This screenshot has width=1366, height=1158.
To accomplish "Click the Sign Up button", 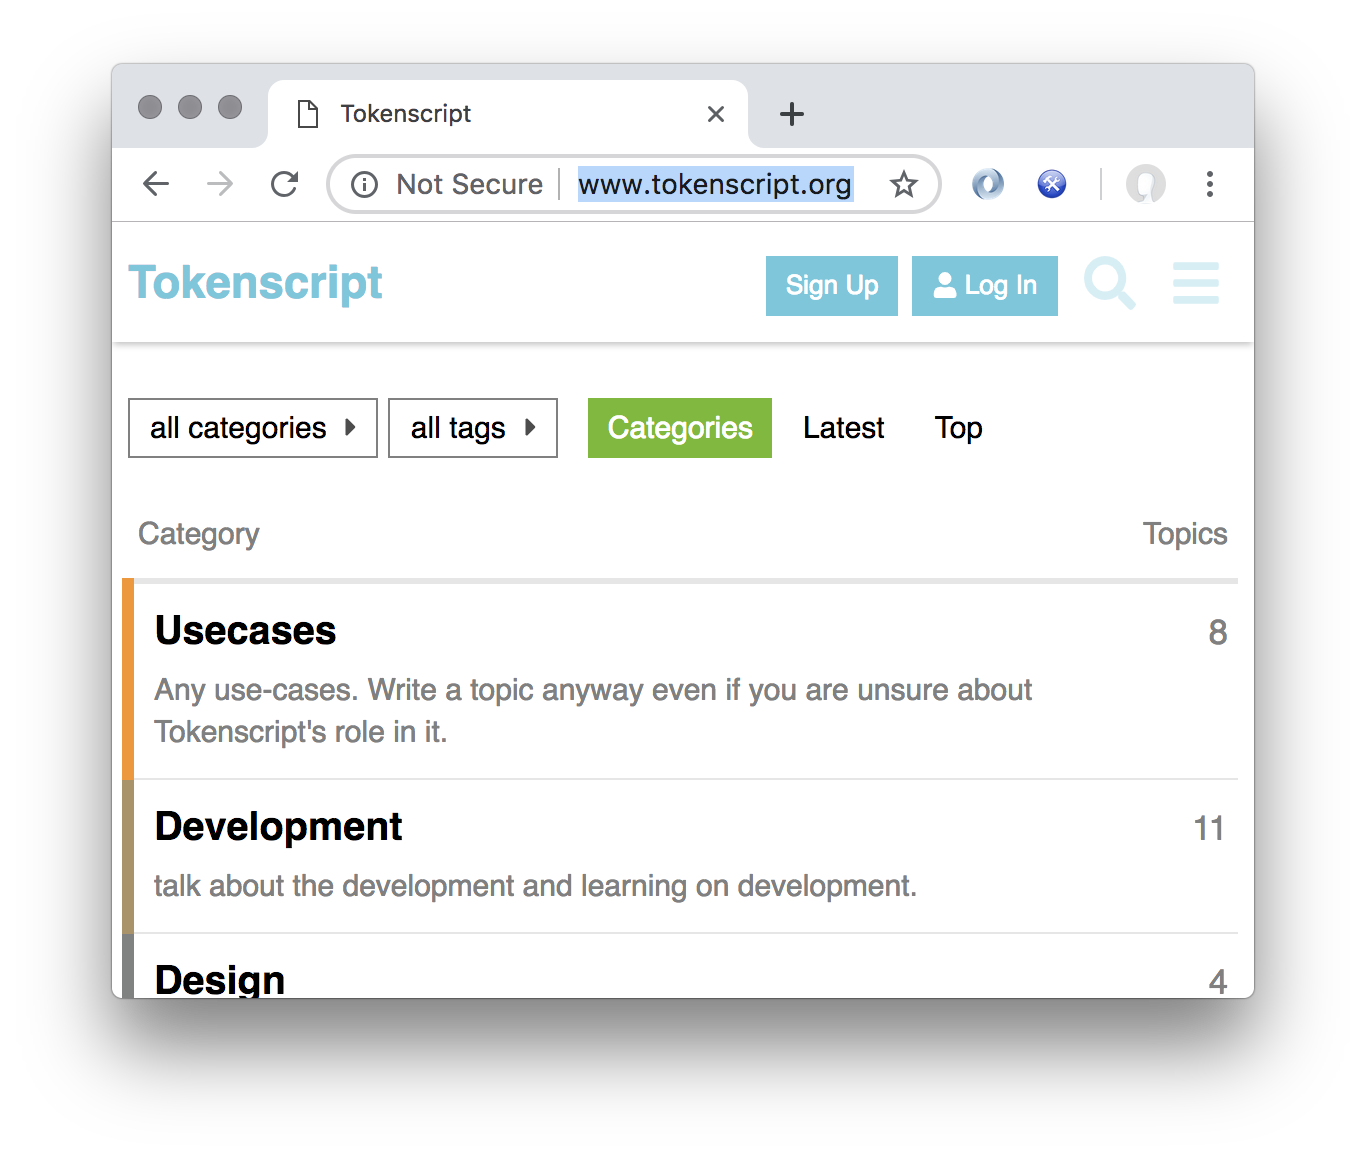I will pos(831,285).
